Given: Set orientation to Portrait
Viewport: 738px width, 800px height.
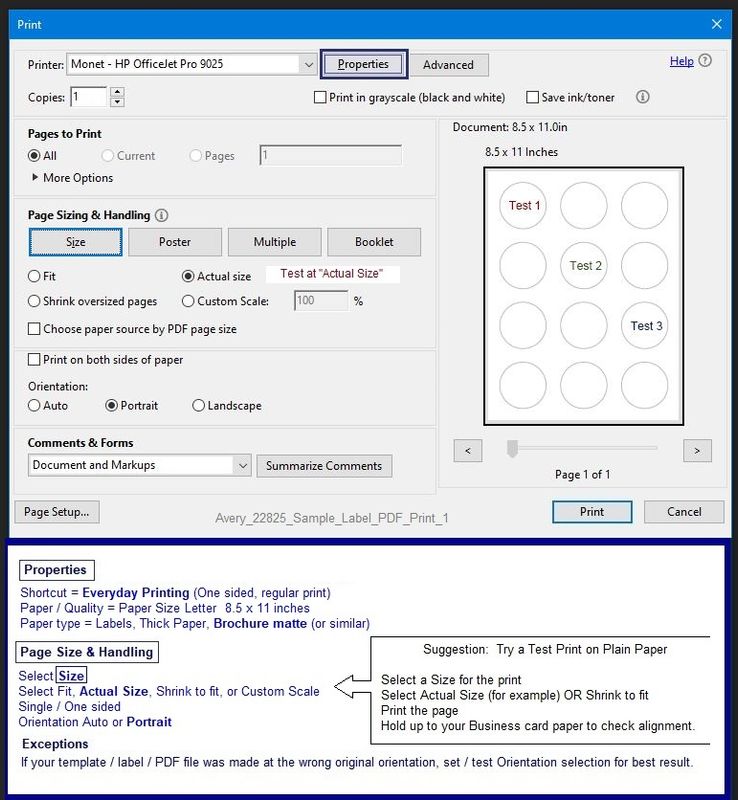Looking at the screenshot, I should click(111, 406).
